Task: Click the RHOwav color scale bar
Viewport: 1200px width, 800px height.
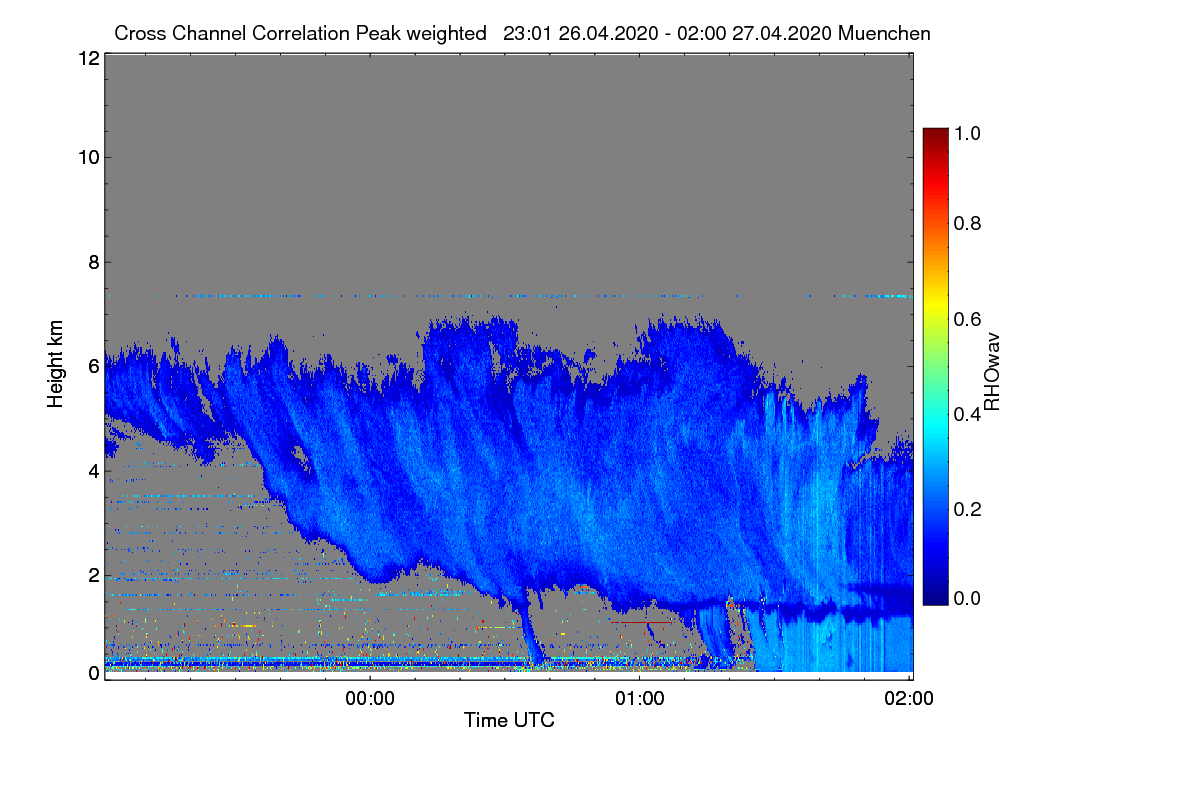Action: pos(935,366)
